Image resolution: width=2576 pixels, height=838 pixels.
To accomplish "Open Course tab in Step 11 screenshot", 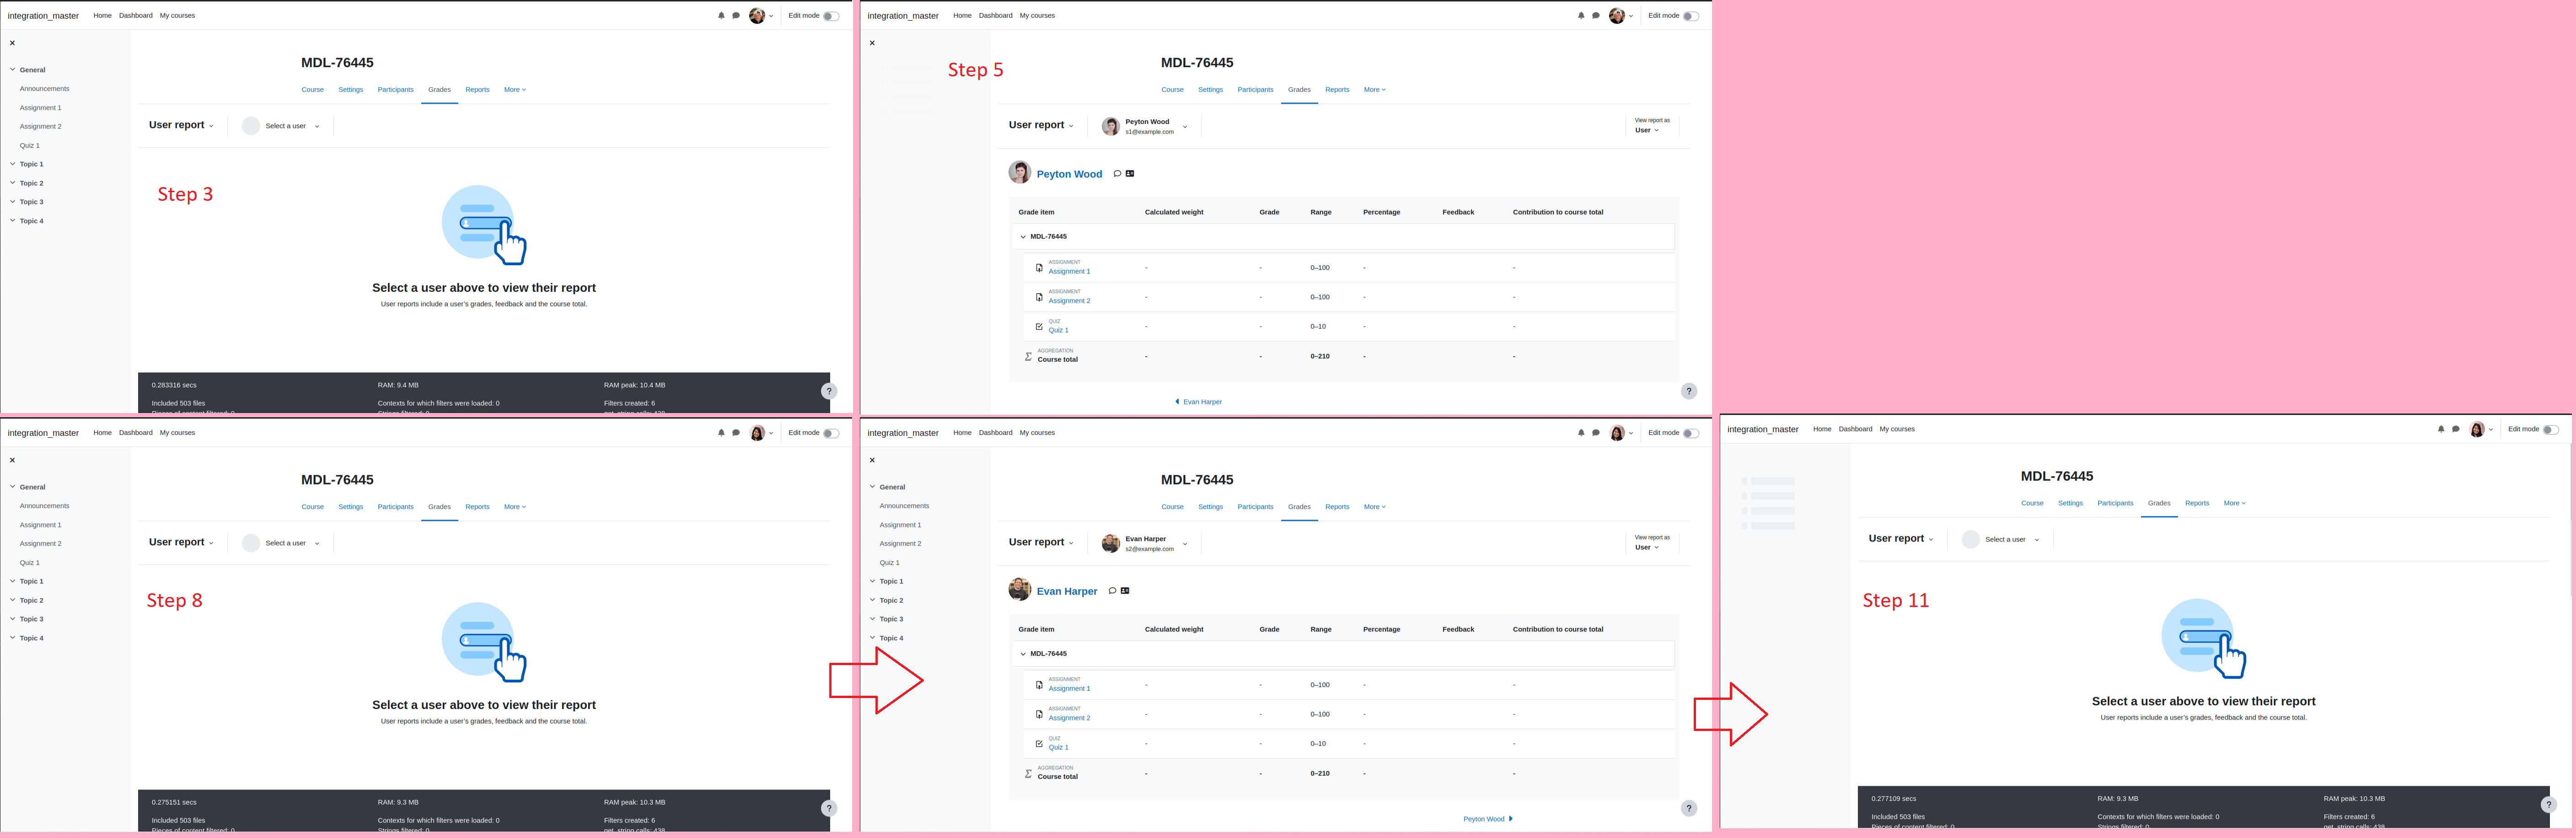I will (x=2032, y=503).
